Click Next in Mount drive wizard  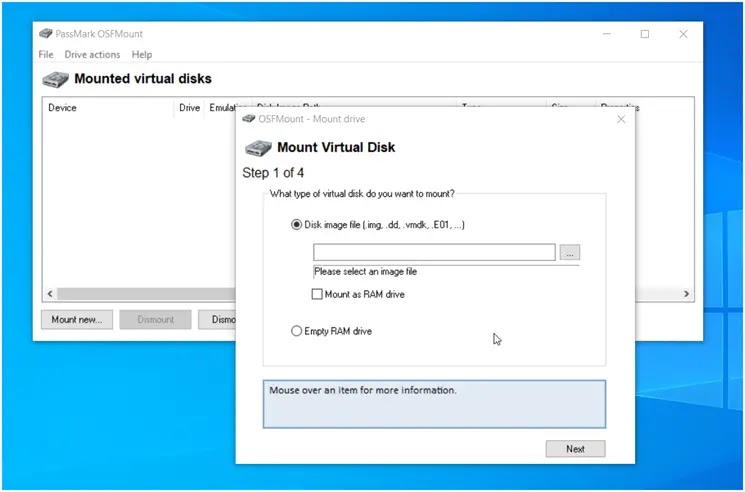[575, 449]
